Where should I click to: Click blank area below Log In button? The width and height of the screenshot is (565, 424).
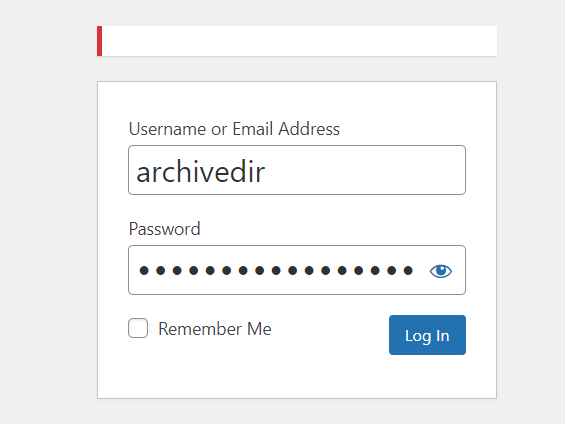click(427, 376)
